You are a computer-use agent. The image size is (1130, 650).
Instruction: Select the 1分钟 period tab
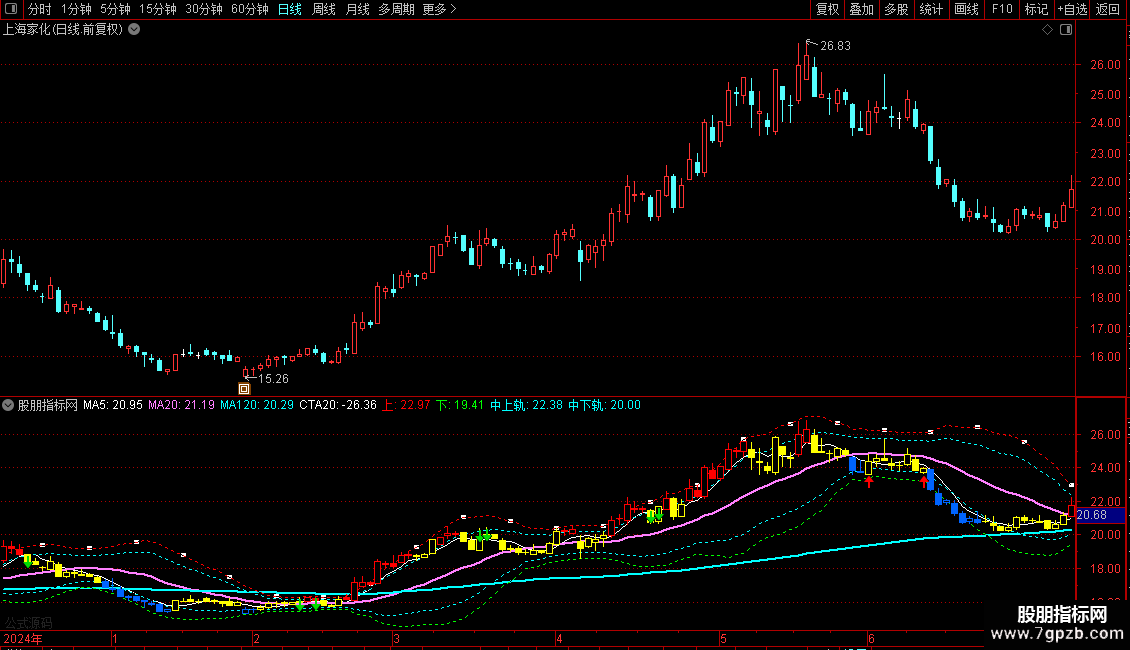pos(76,9)
